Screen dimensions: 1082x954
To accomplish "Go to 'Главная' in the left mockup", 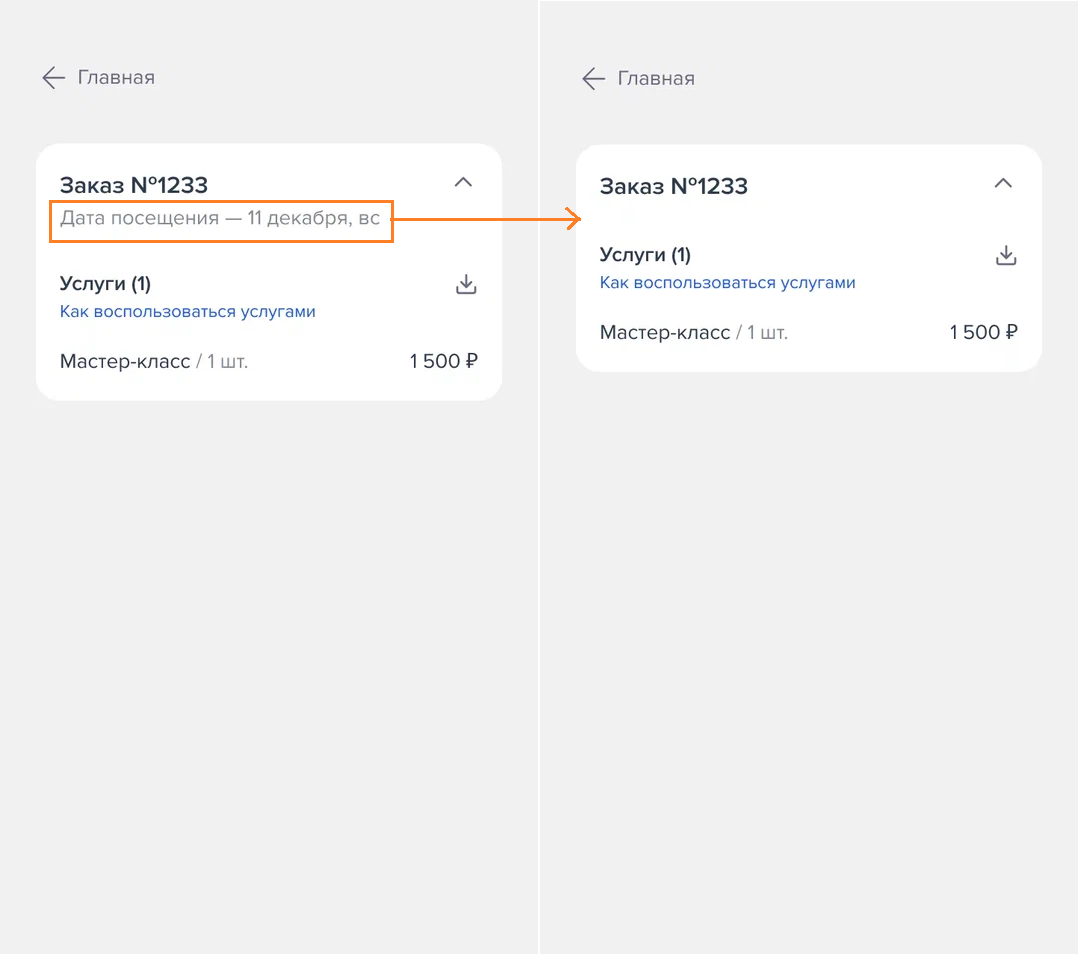I will [x=116, y=77].
